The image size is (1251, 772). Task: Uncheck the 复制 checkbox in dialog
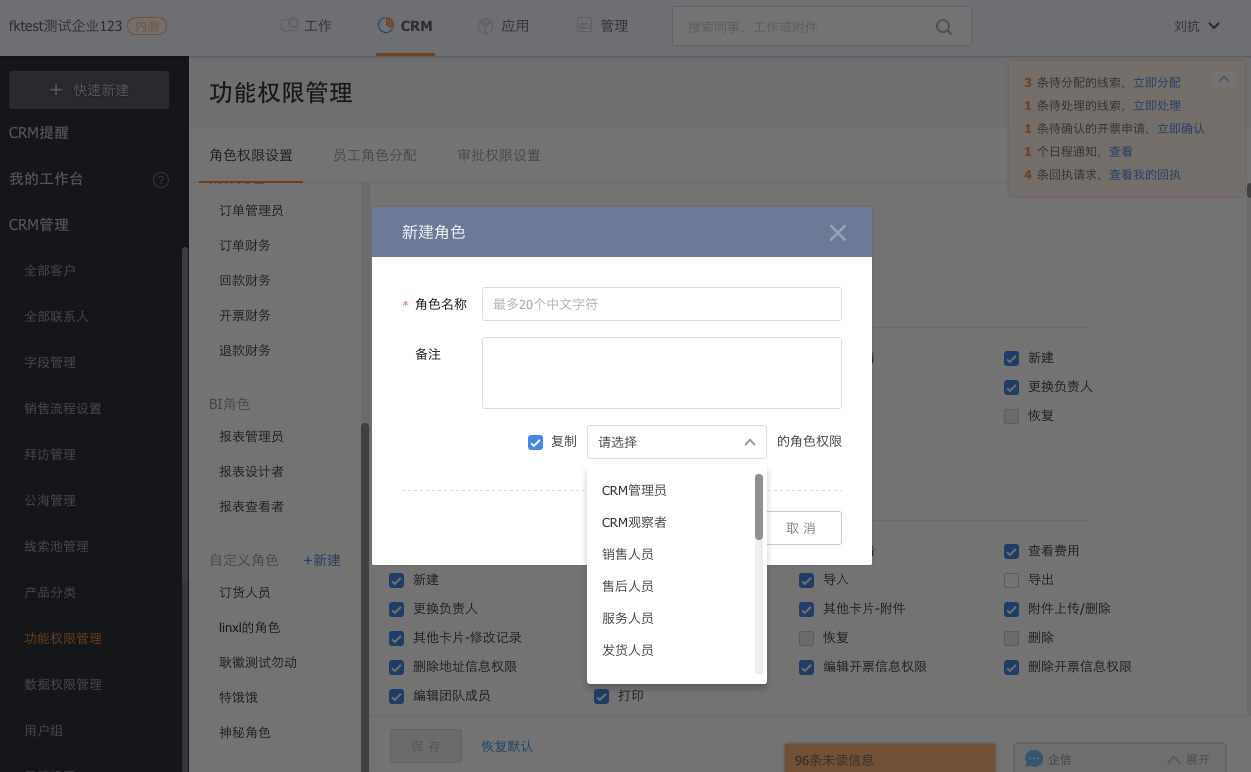click(x=535, y=442)
